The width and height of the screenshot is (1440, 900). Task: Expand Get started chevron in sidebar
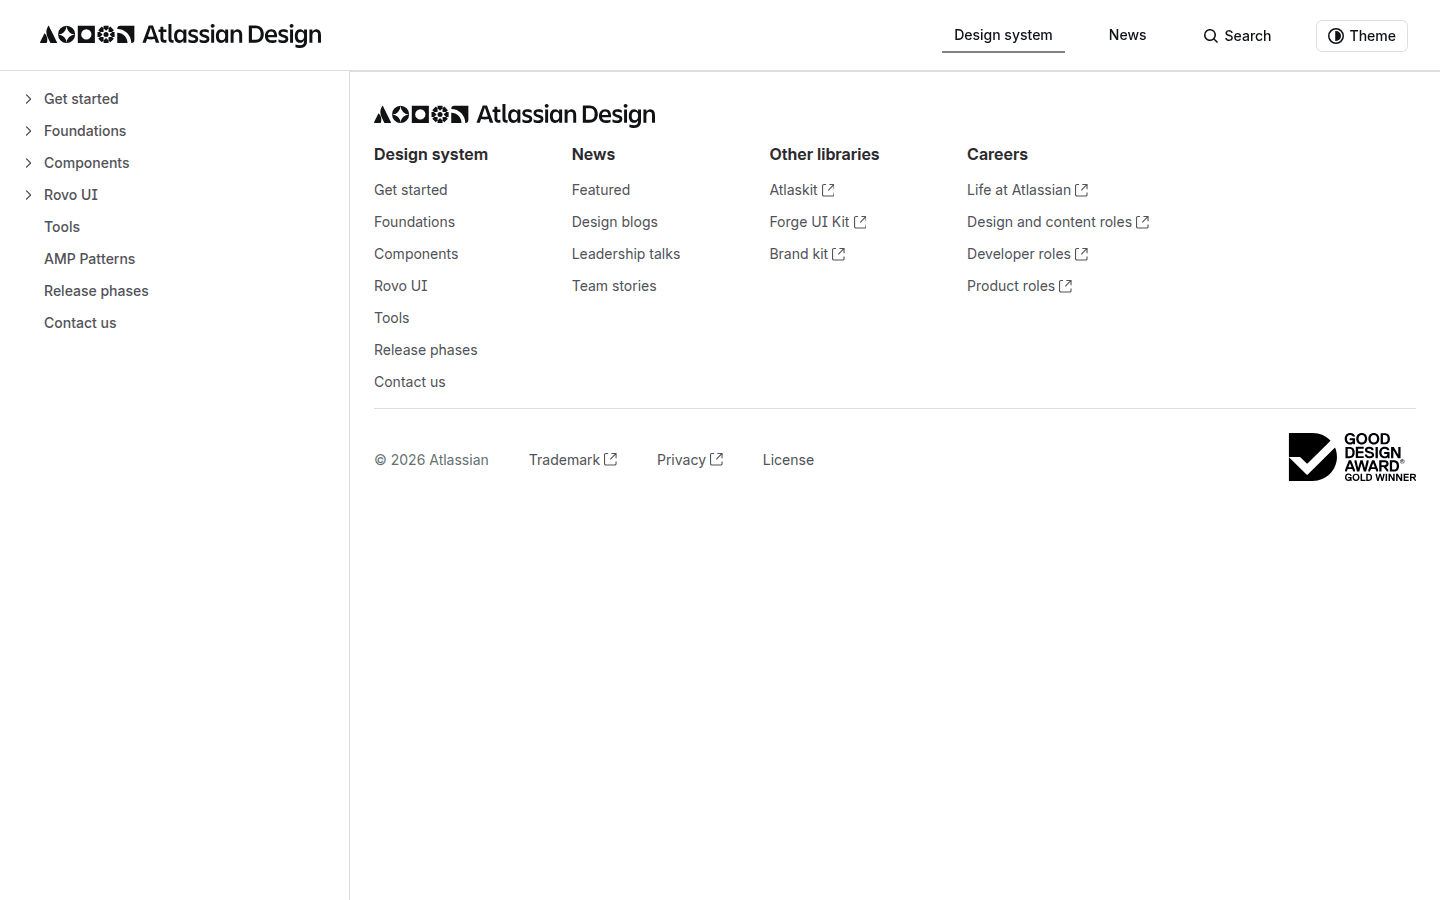coord(28,99)
